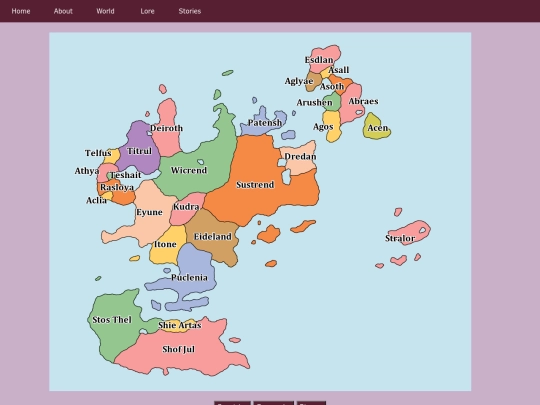Select the Dredan territory

300,157
